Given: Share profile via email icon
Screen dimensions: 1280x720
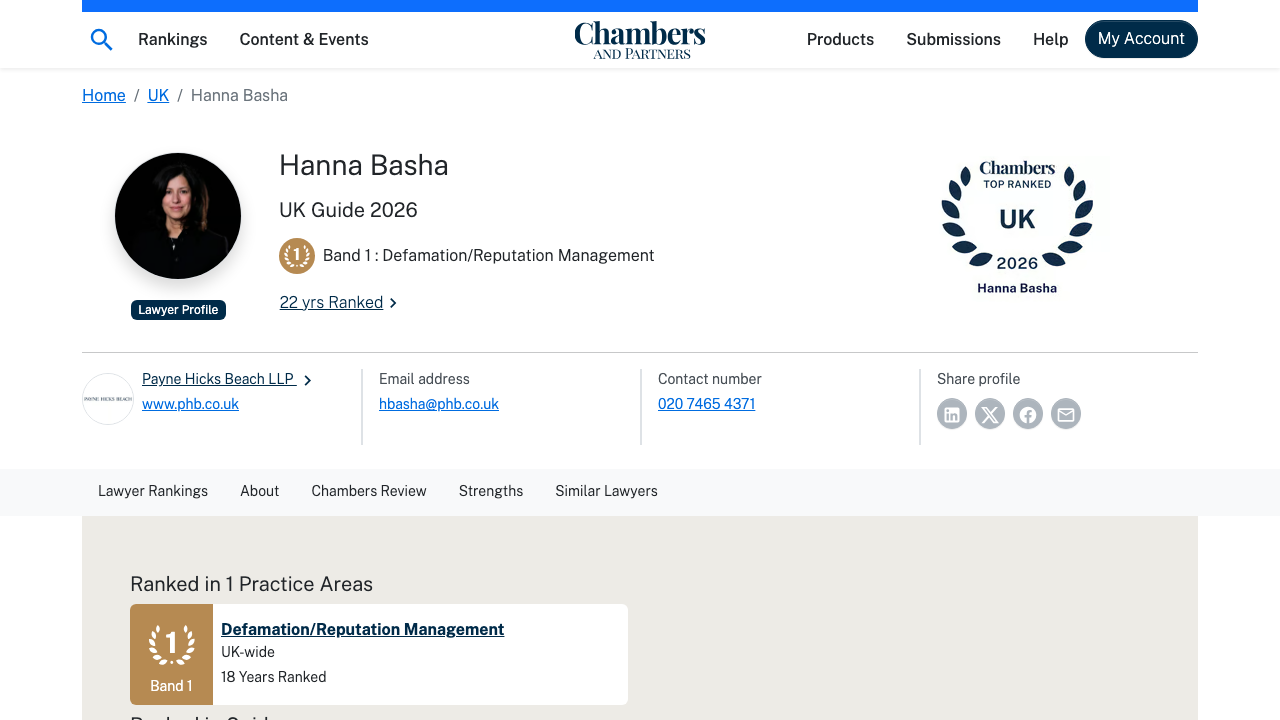Looking at the screenshot, I should tap(1065, 413).
